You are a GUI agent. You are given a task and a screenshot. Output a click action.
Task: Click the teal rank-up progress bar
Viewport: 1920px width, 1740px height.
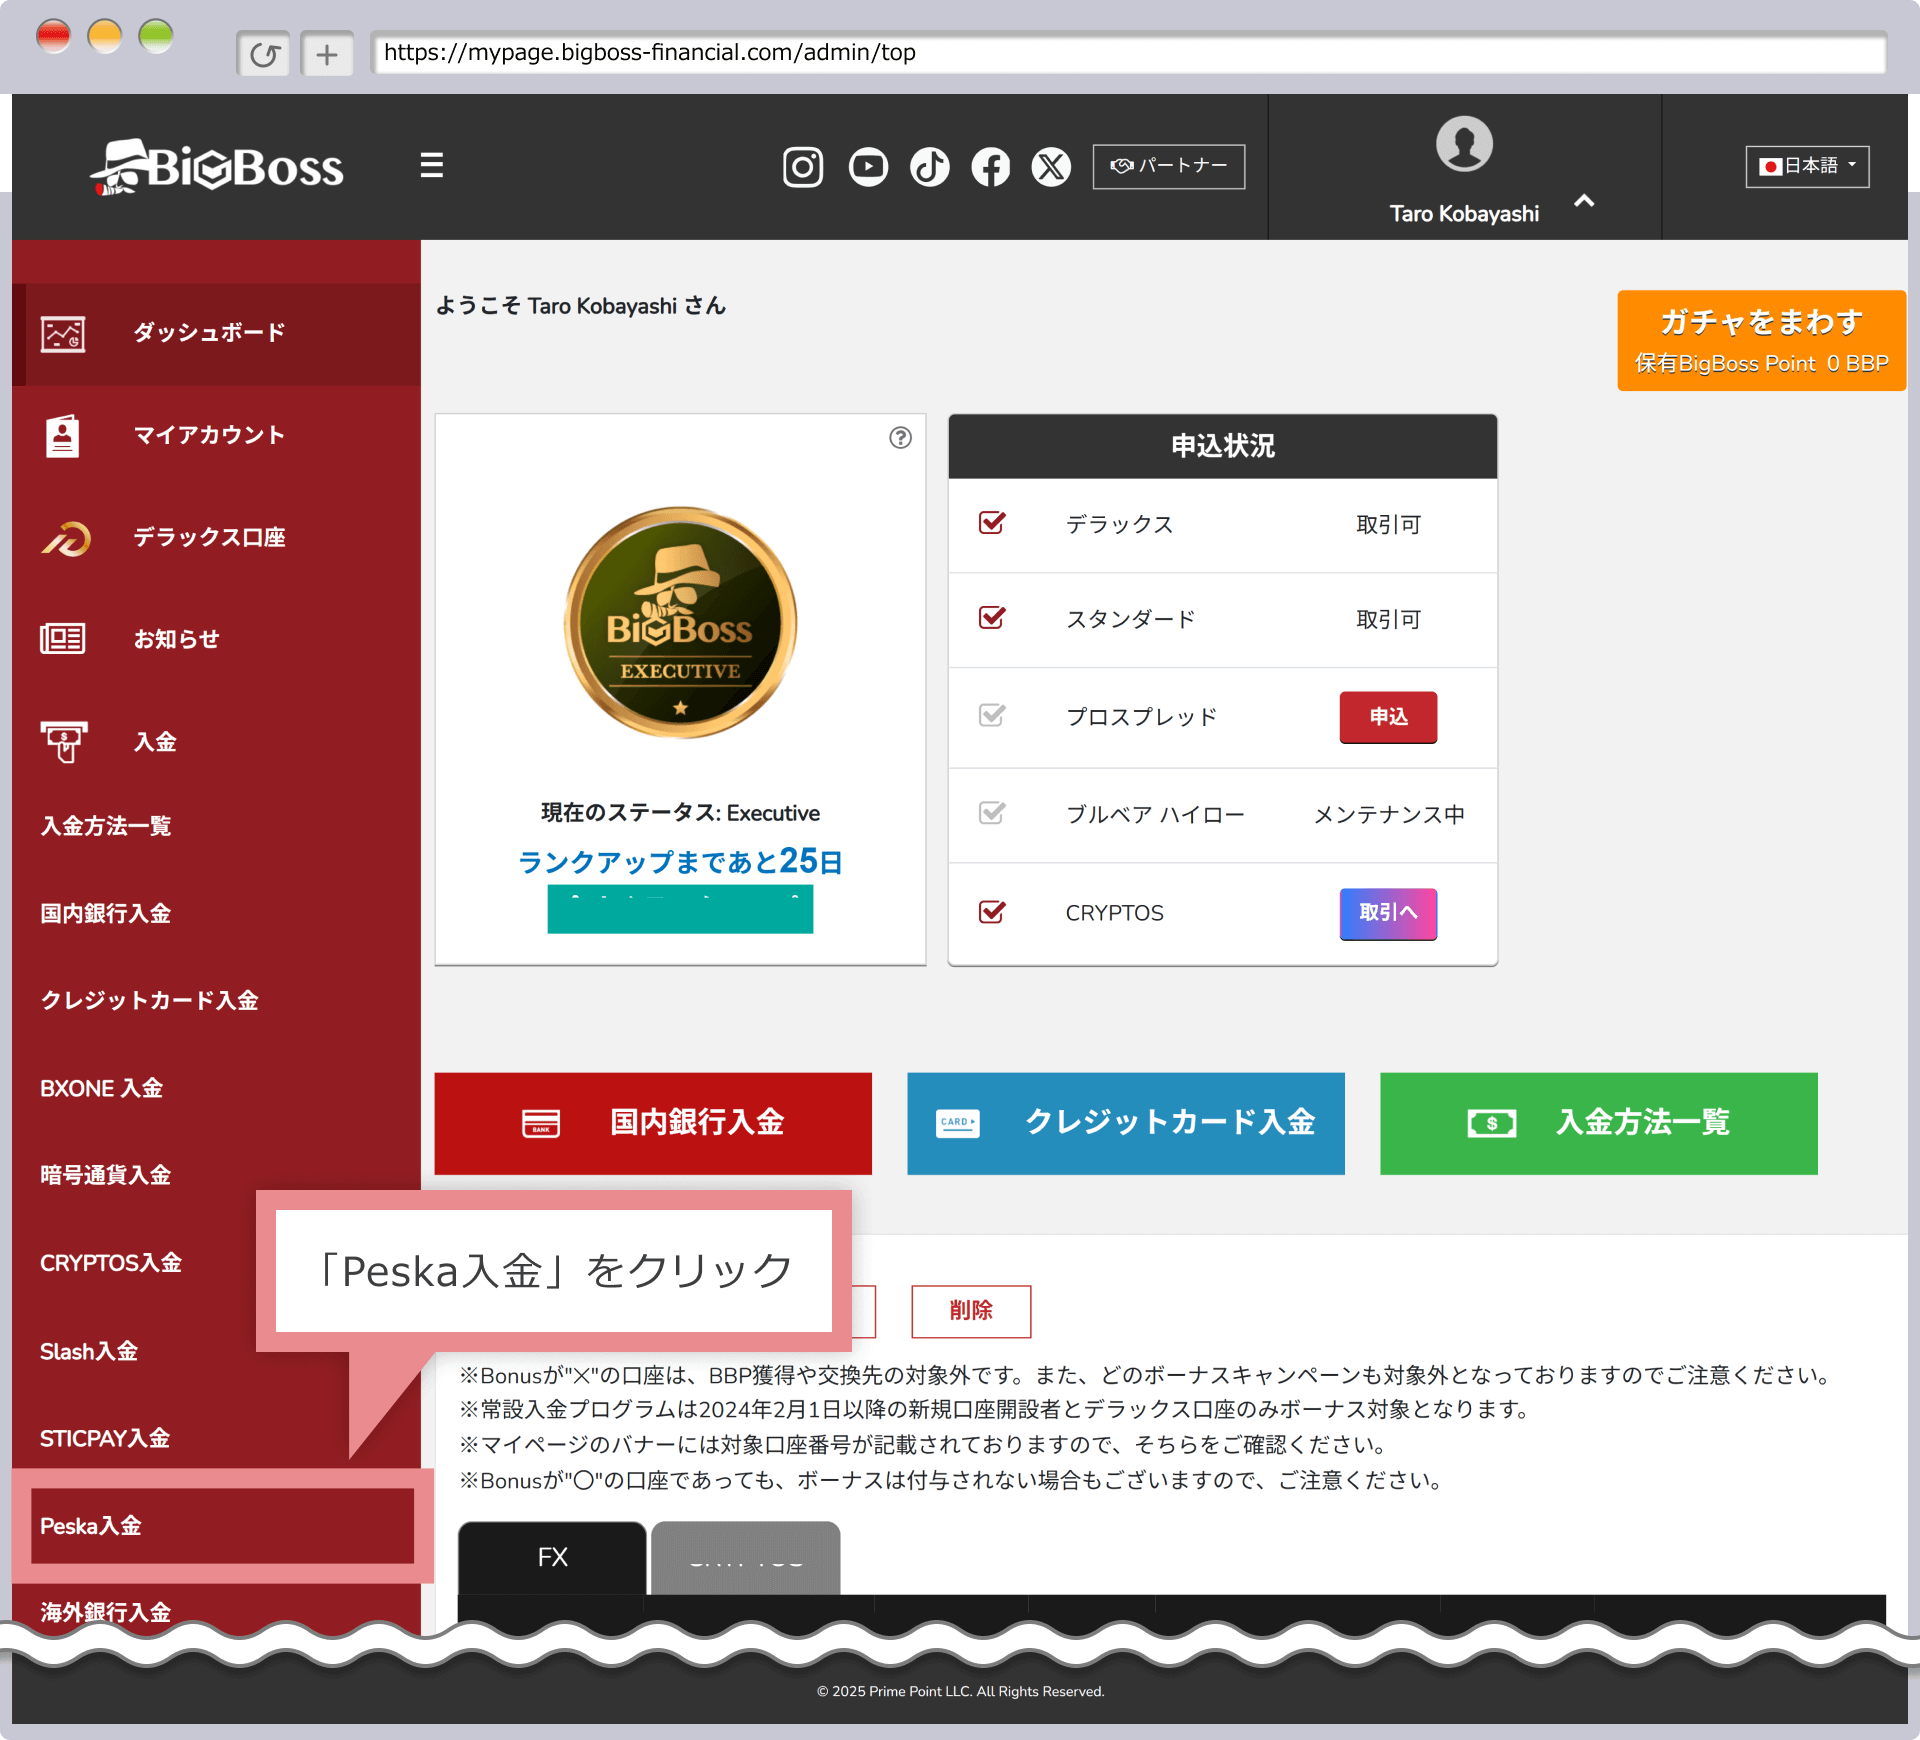680,909
